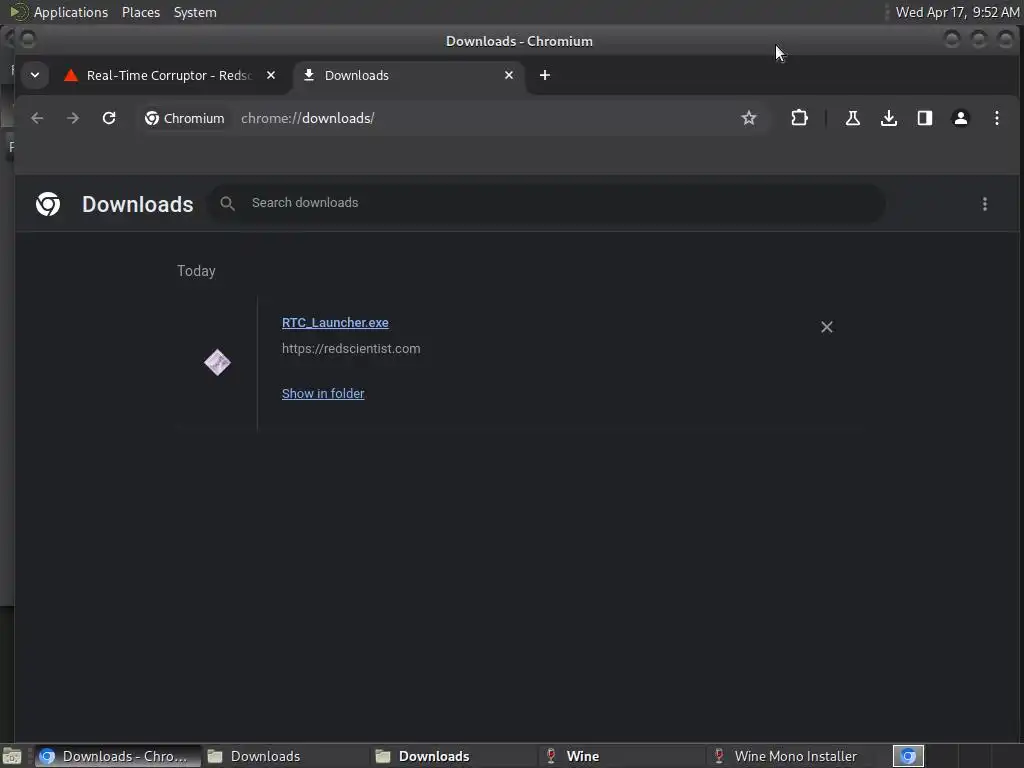Switch to Wine Mono Installer taskbar window
1024x768 pixels.
[x=790, y=756]
